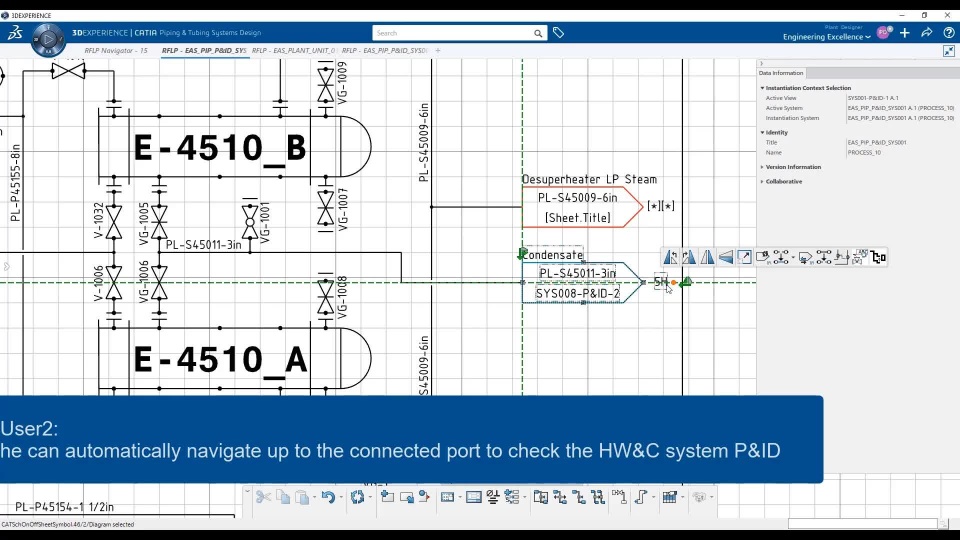Click the Rotate Right context toolbar icon
This screenshot has height=540, width=960.
[x=689, y=257]
